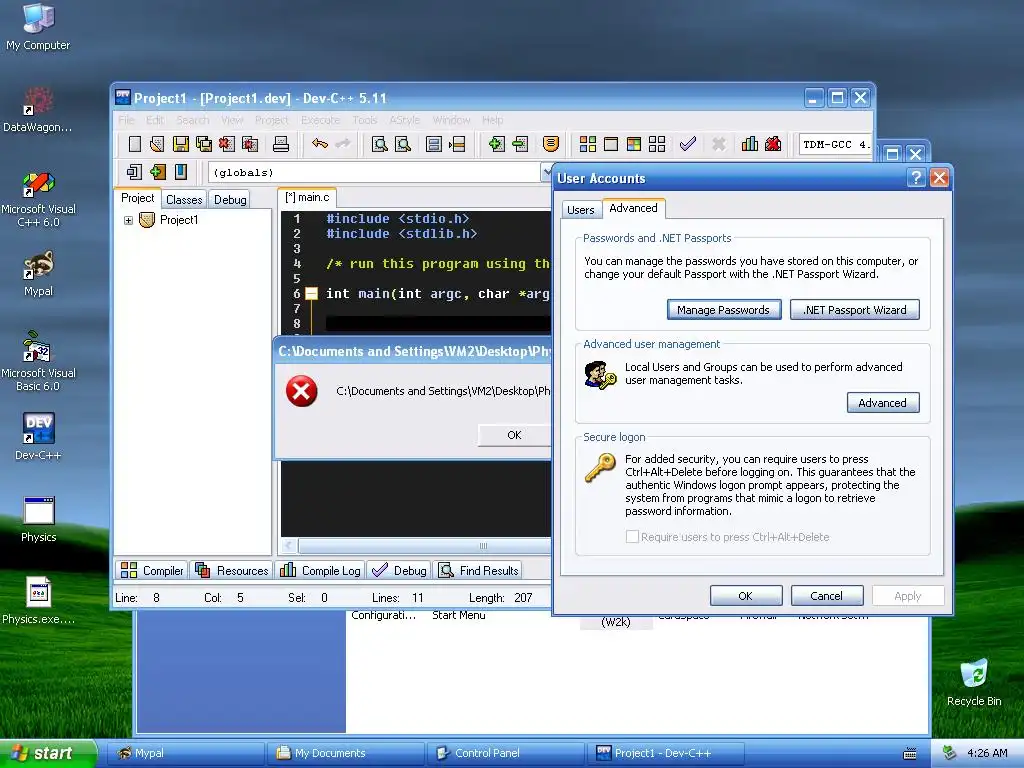Select the main.c editor tab
Screen dimensions: 1024x768
[x=307, y=197]
